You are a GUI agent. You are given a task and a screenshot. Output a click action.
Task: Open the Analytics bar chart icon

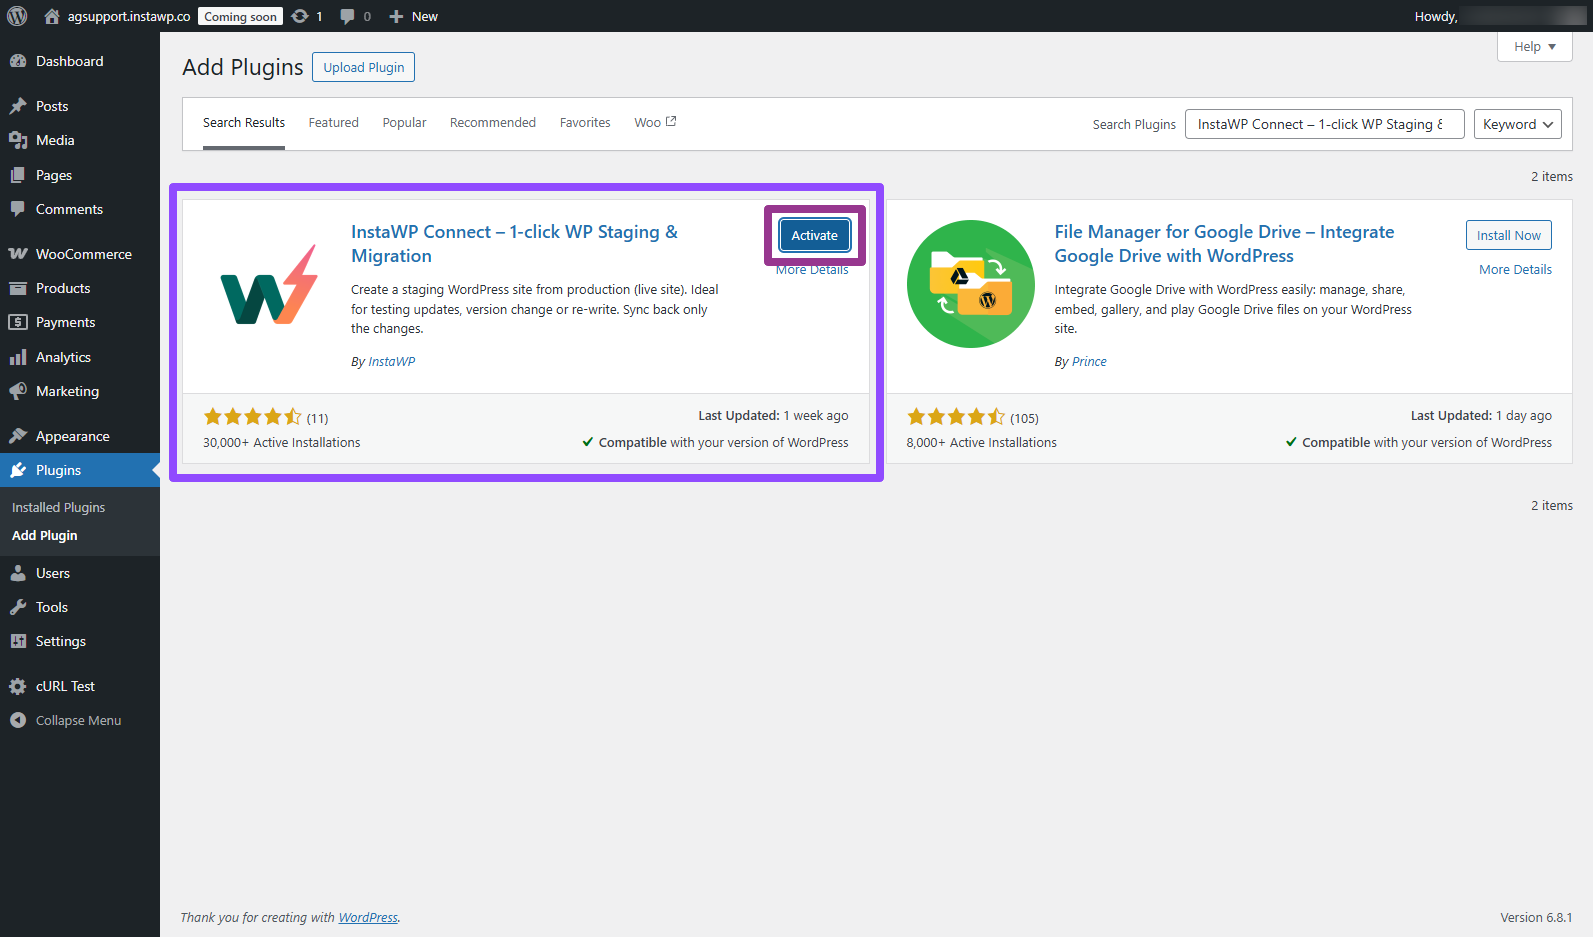(x=18, y=357)
